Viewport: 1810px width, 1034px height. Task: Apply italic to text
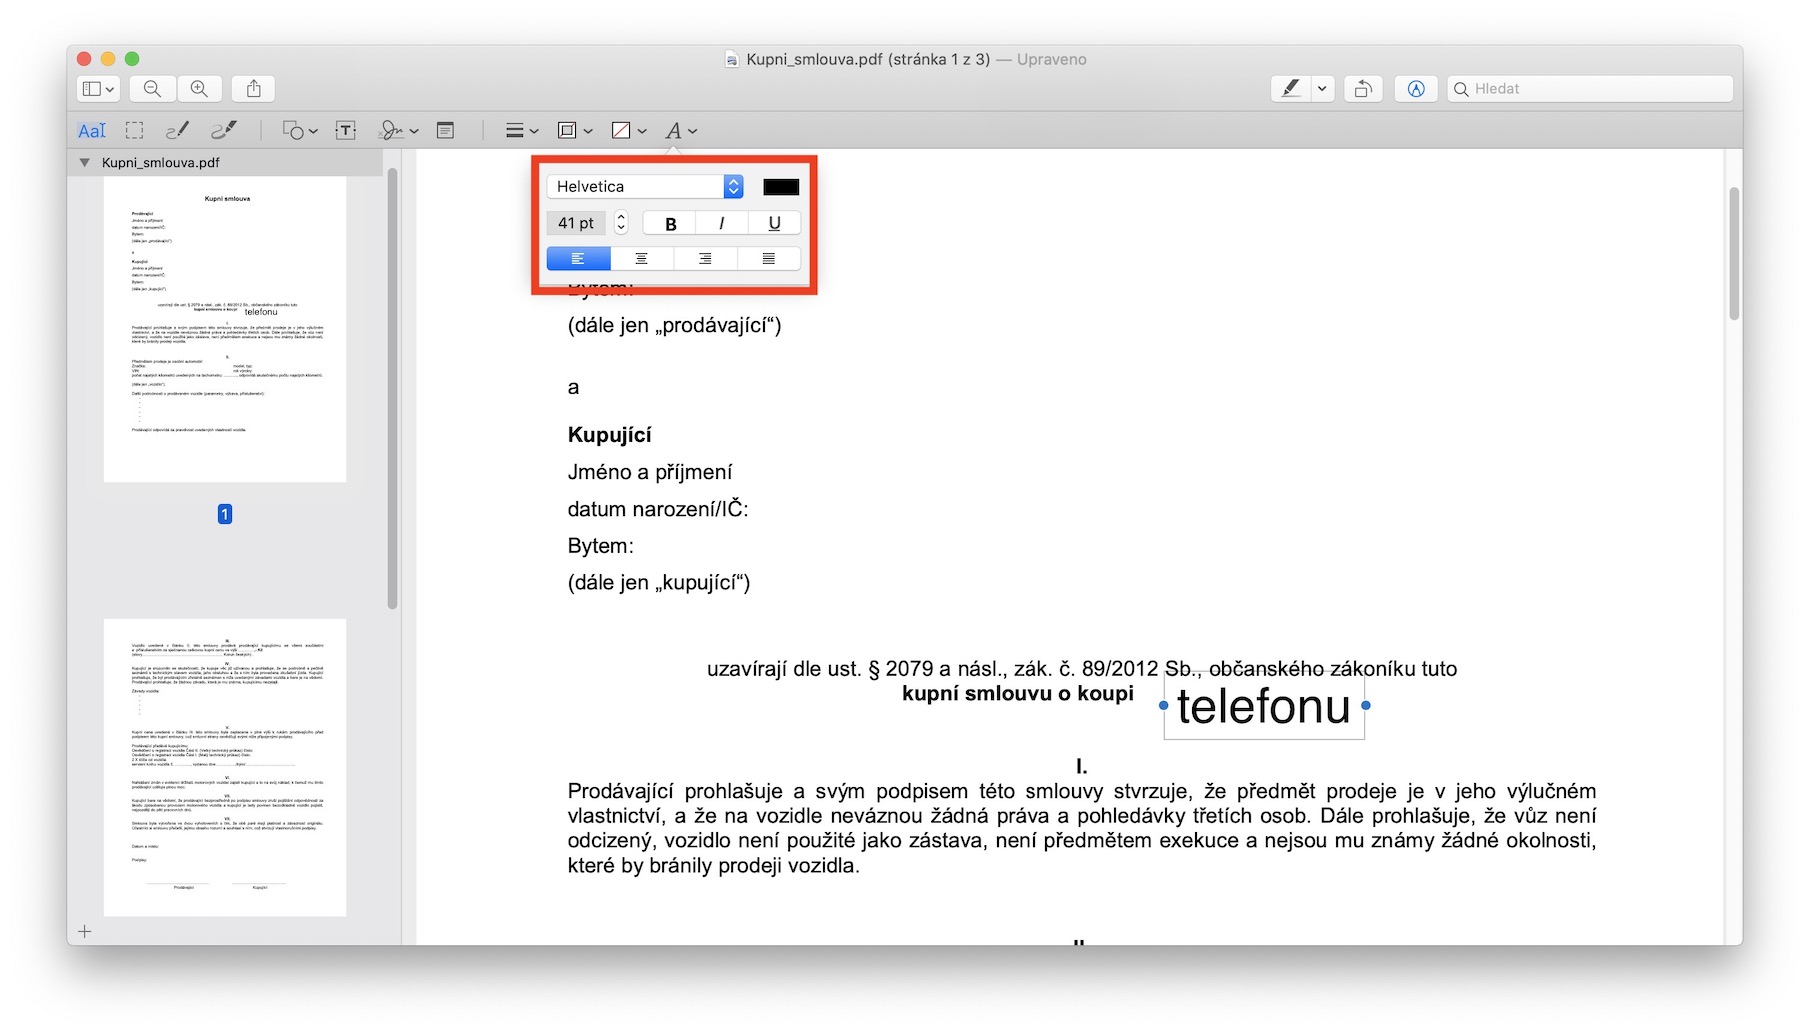tap(722, 224)
